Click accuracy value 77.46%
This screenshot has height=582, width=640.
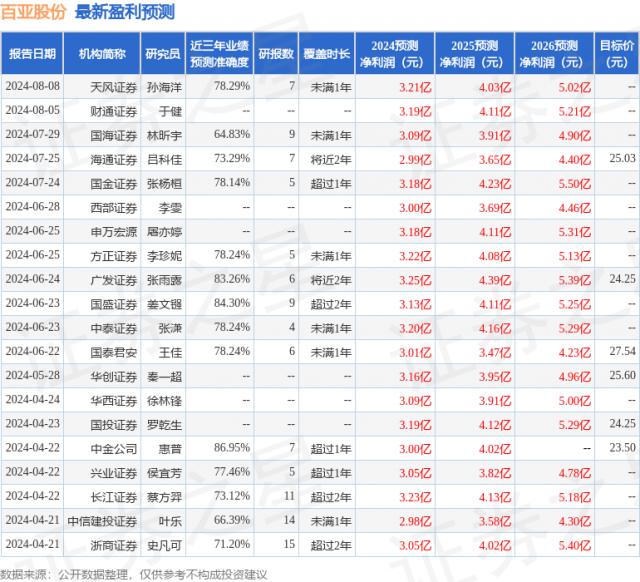point(232,471)
